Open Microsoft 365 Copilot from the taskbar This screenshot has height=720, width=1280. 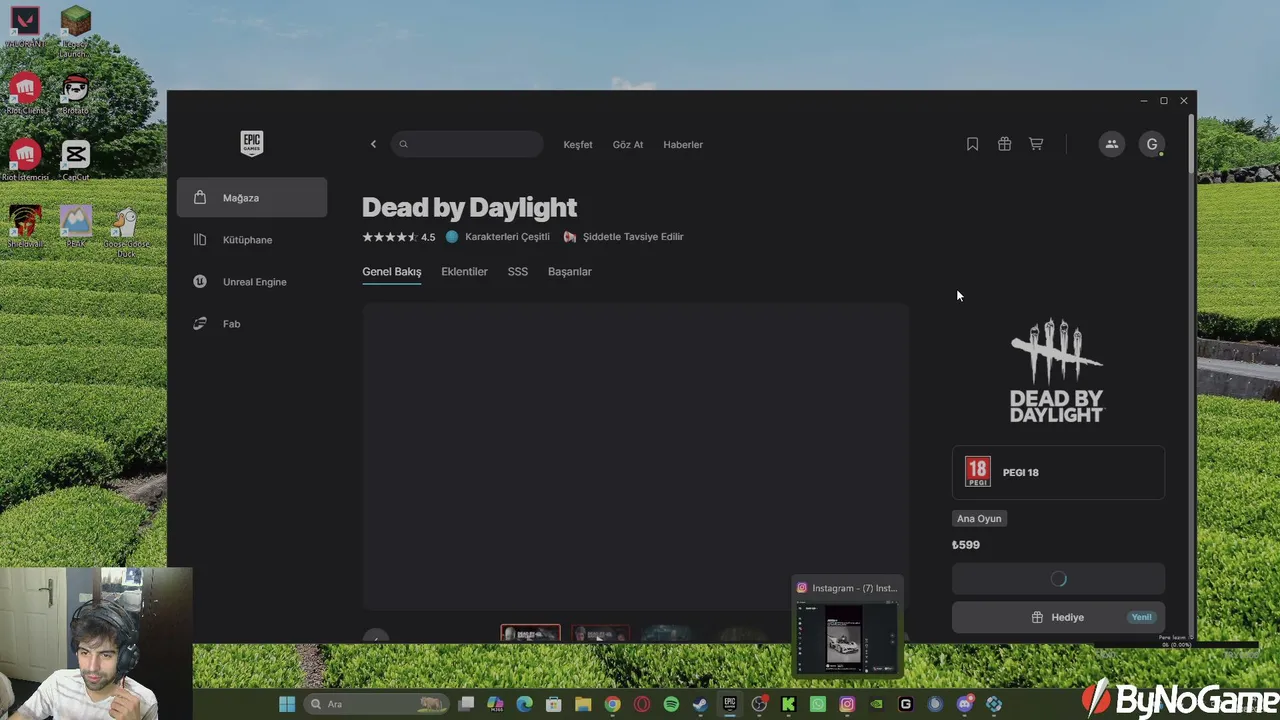[495, 704]
